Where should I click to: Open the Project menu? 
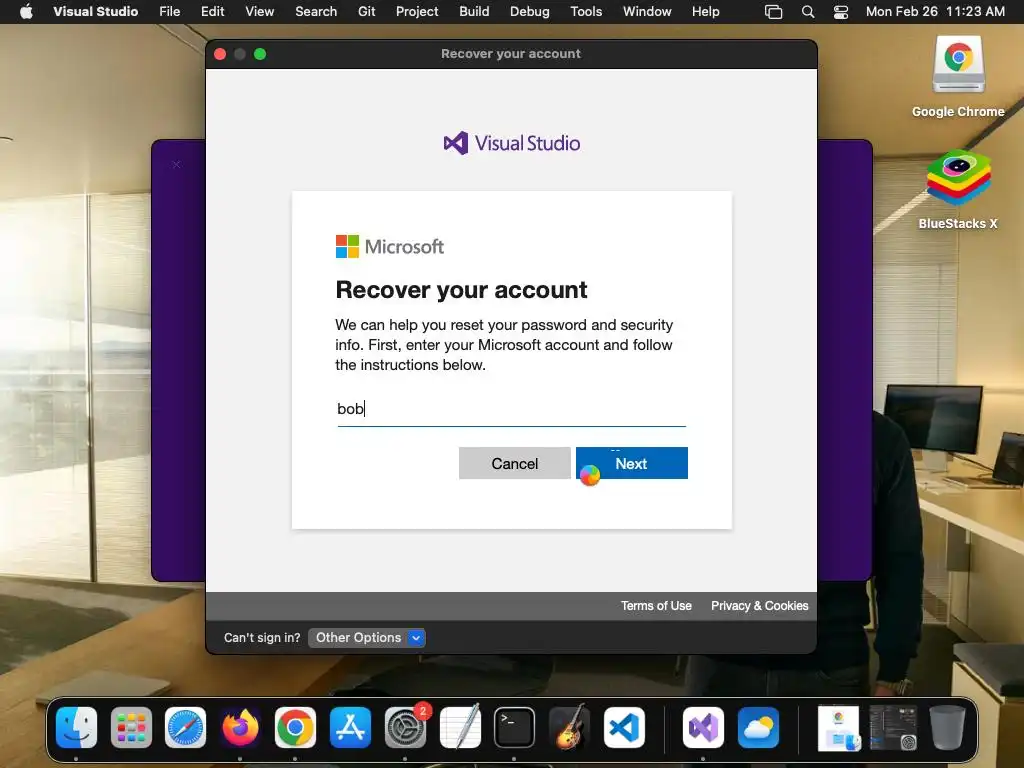click(417, 11)
